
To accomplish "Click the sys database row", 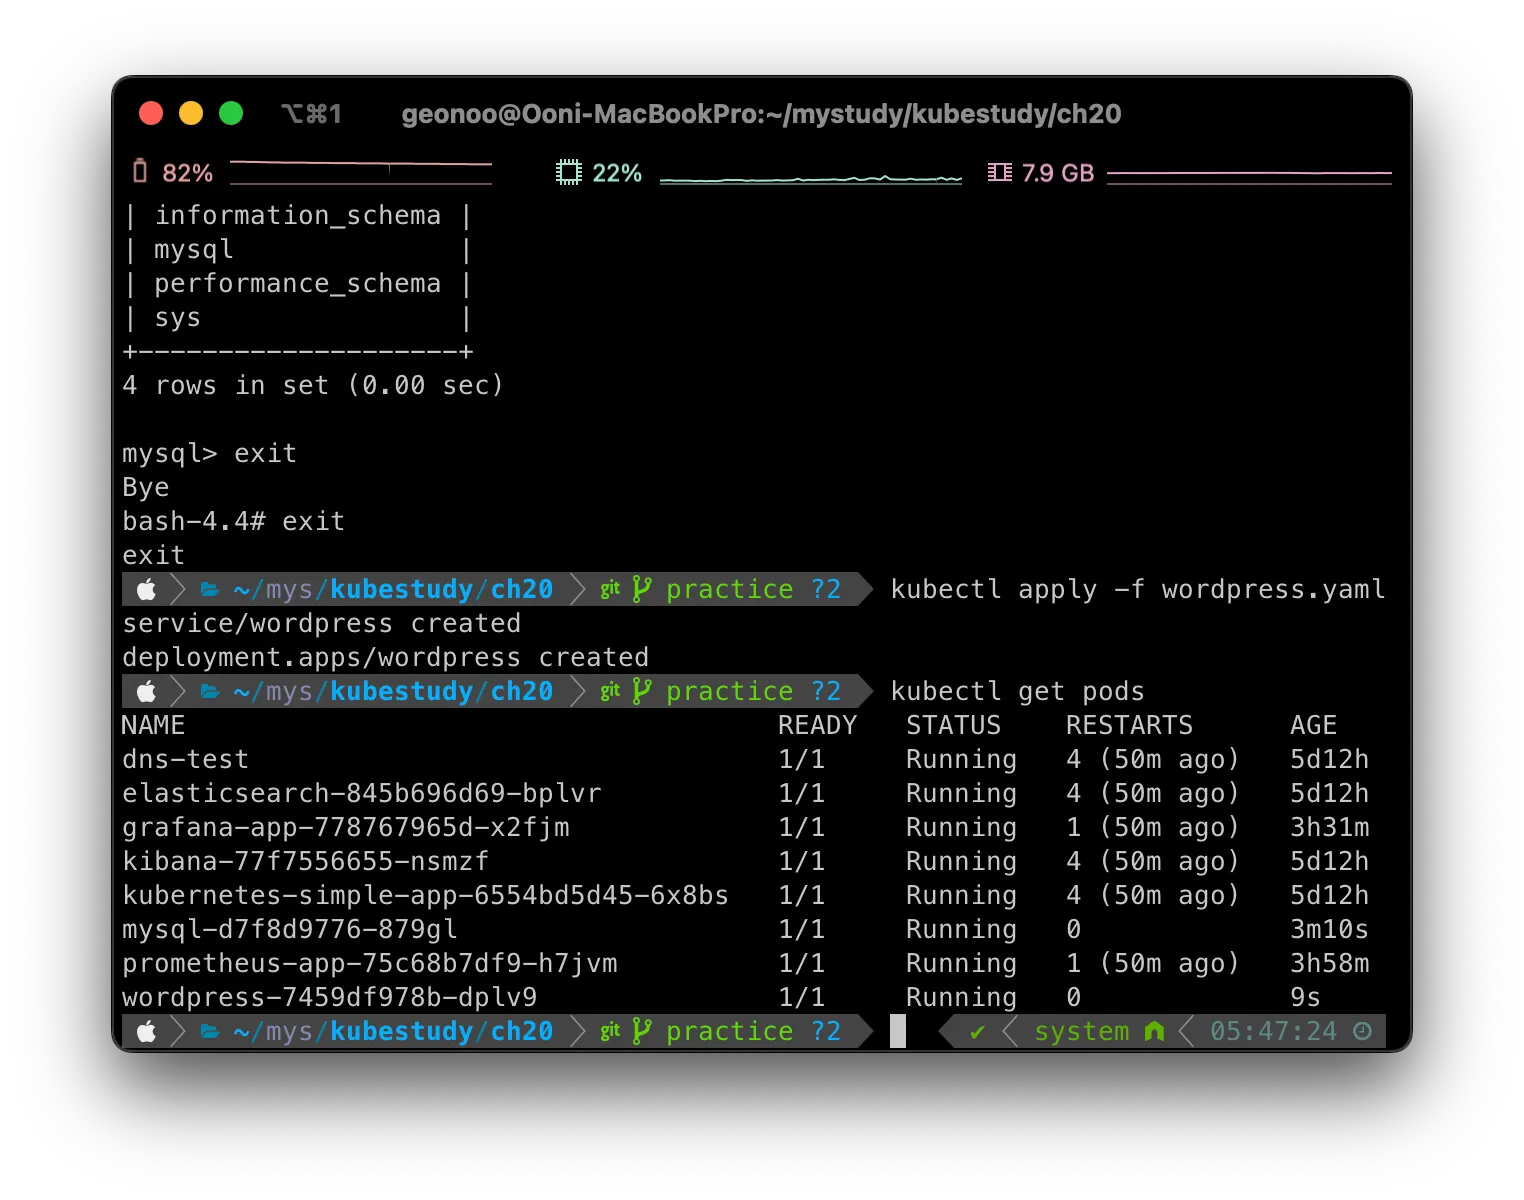I will coord(297,318).
